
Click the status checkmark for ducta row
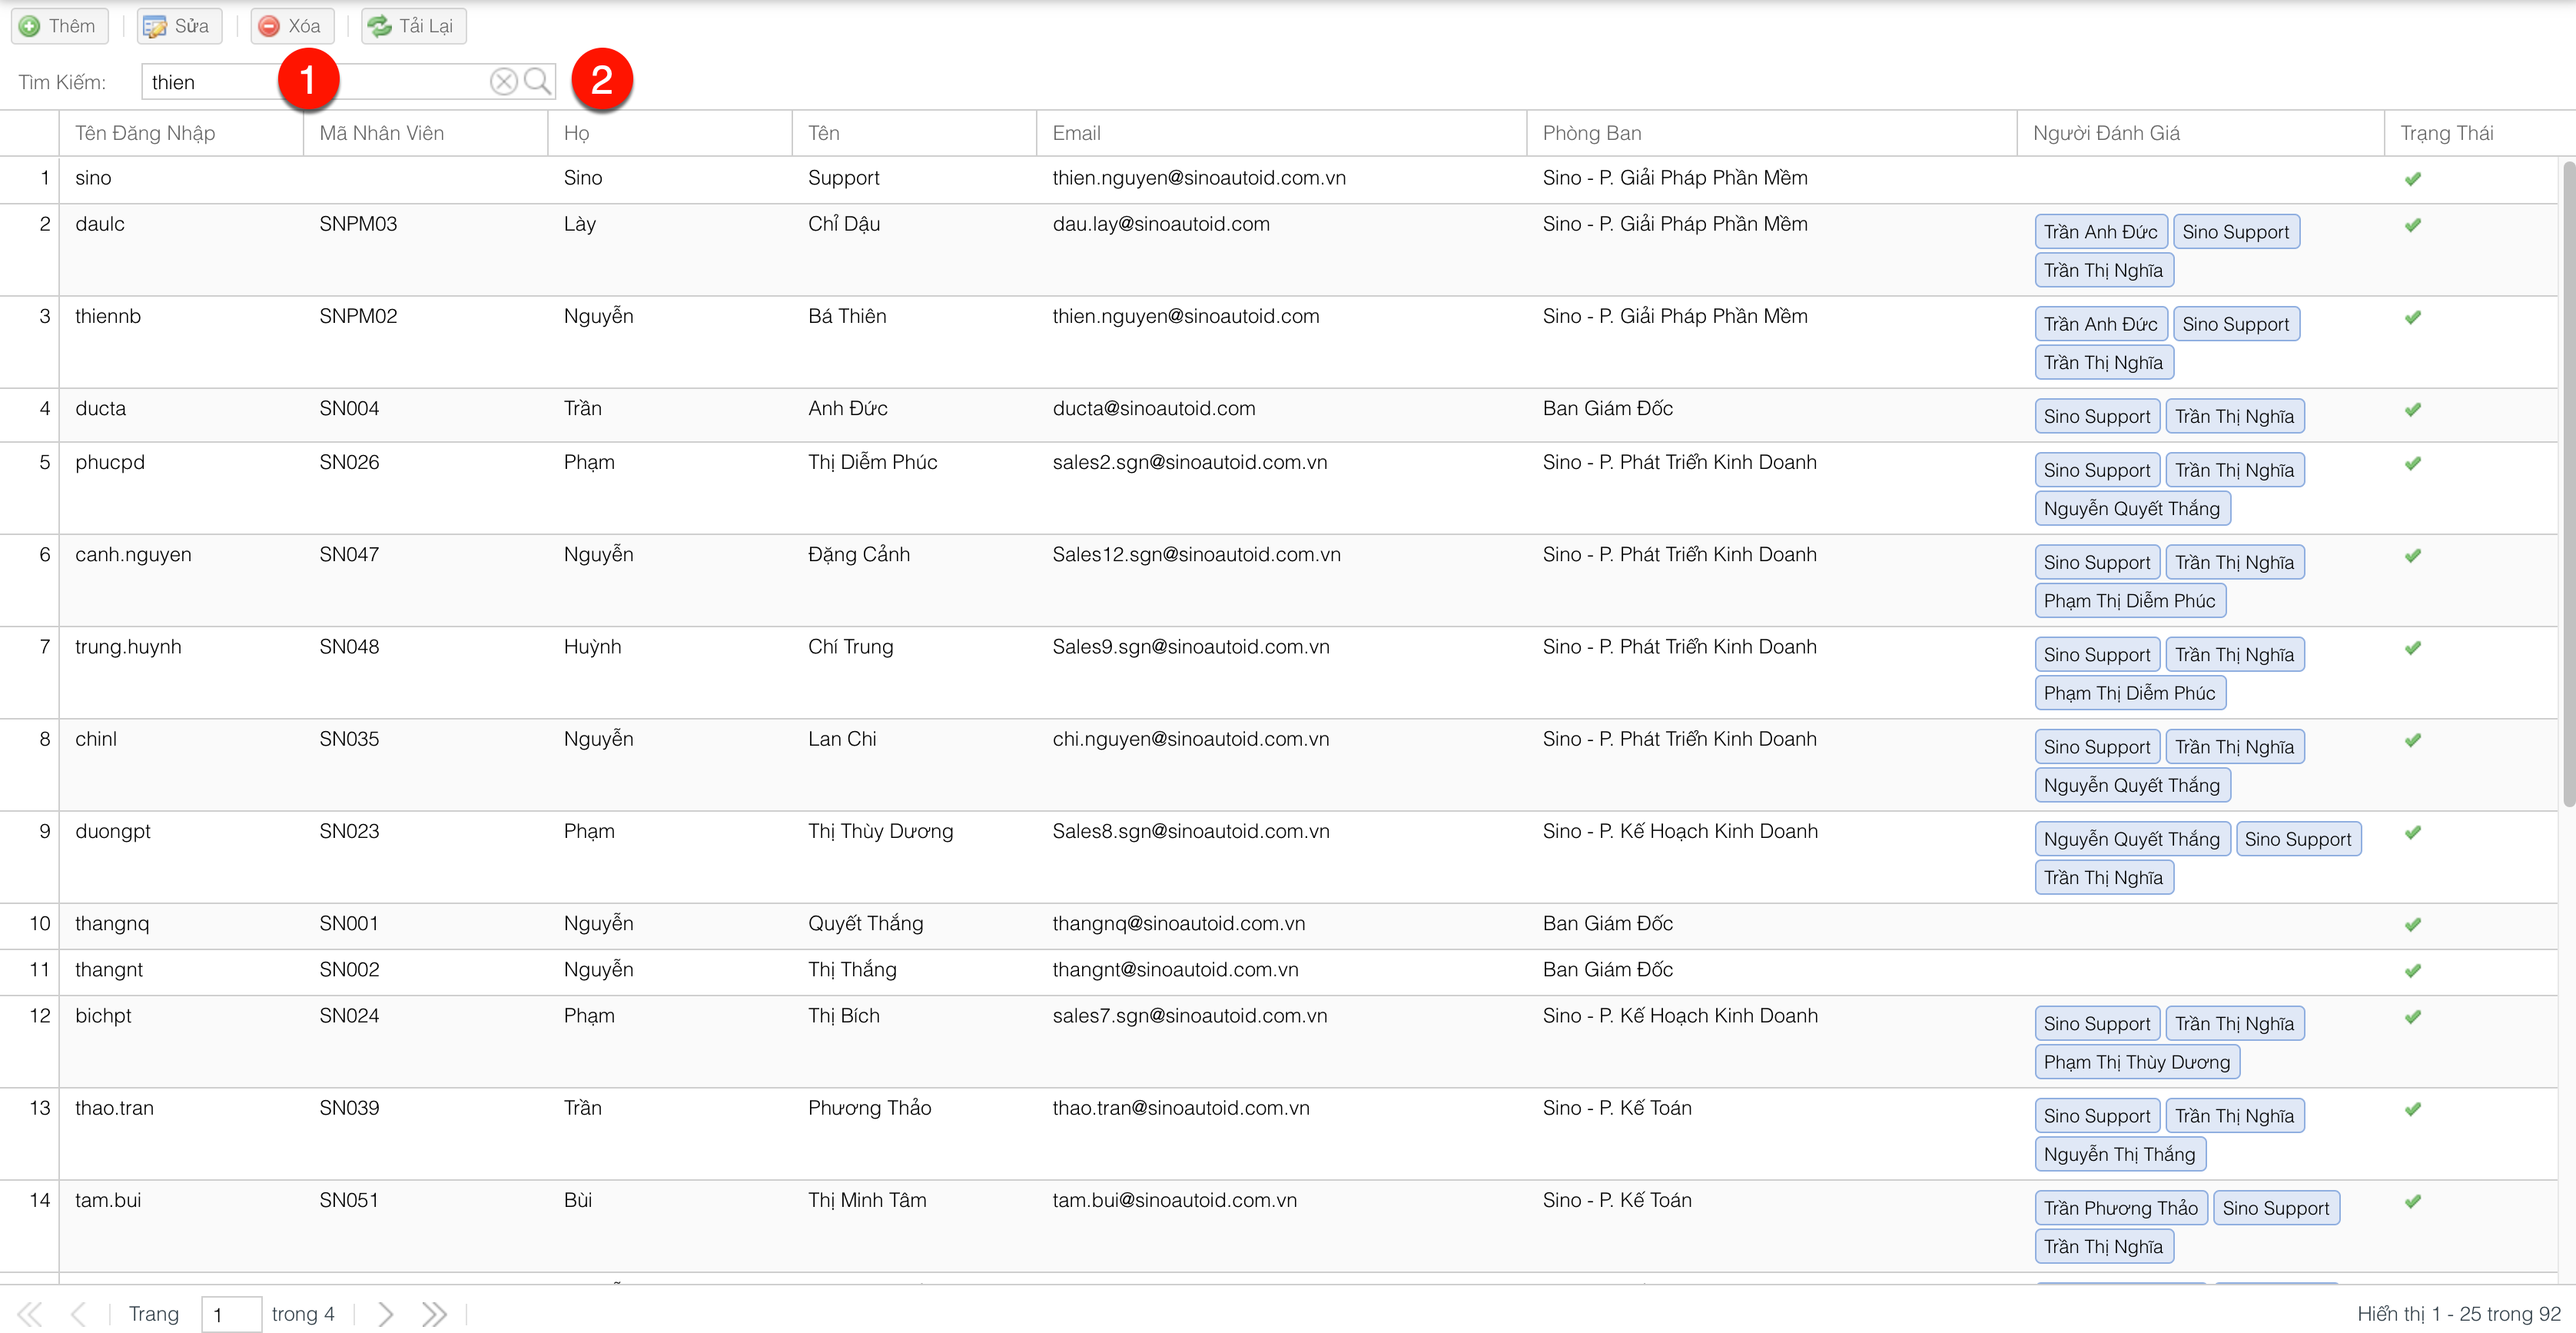2412,409
